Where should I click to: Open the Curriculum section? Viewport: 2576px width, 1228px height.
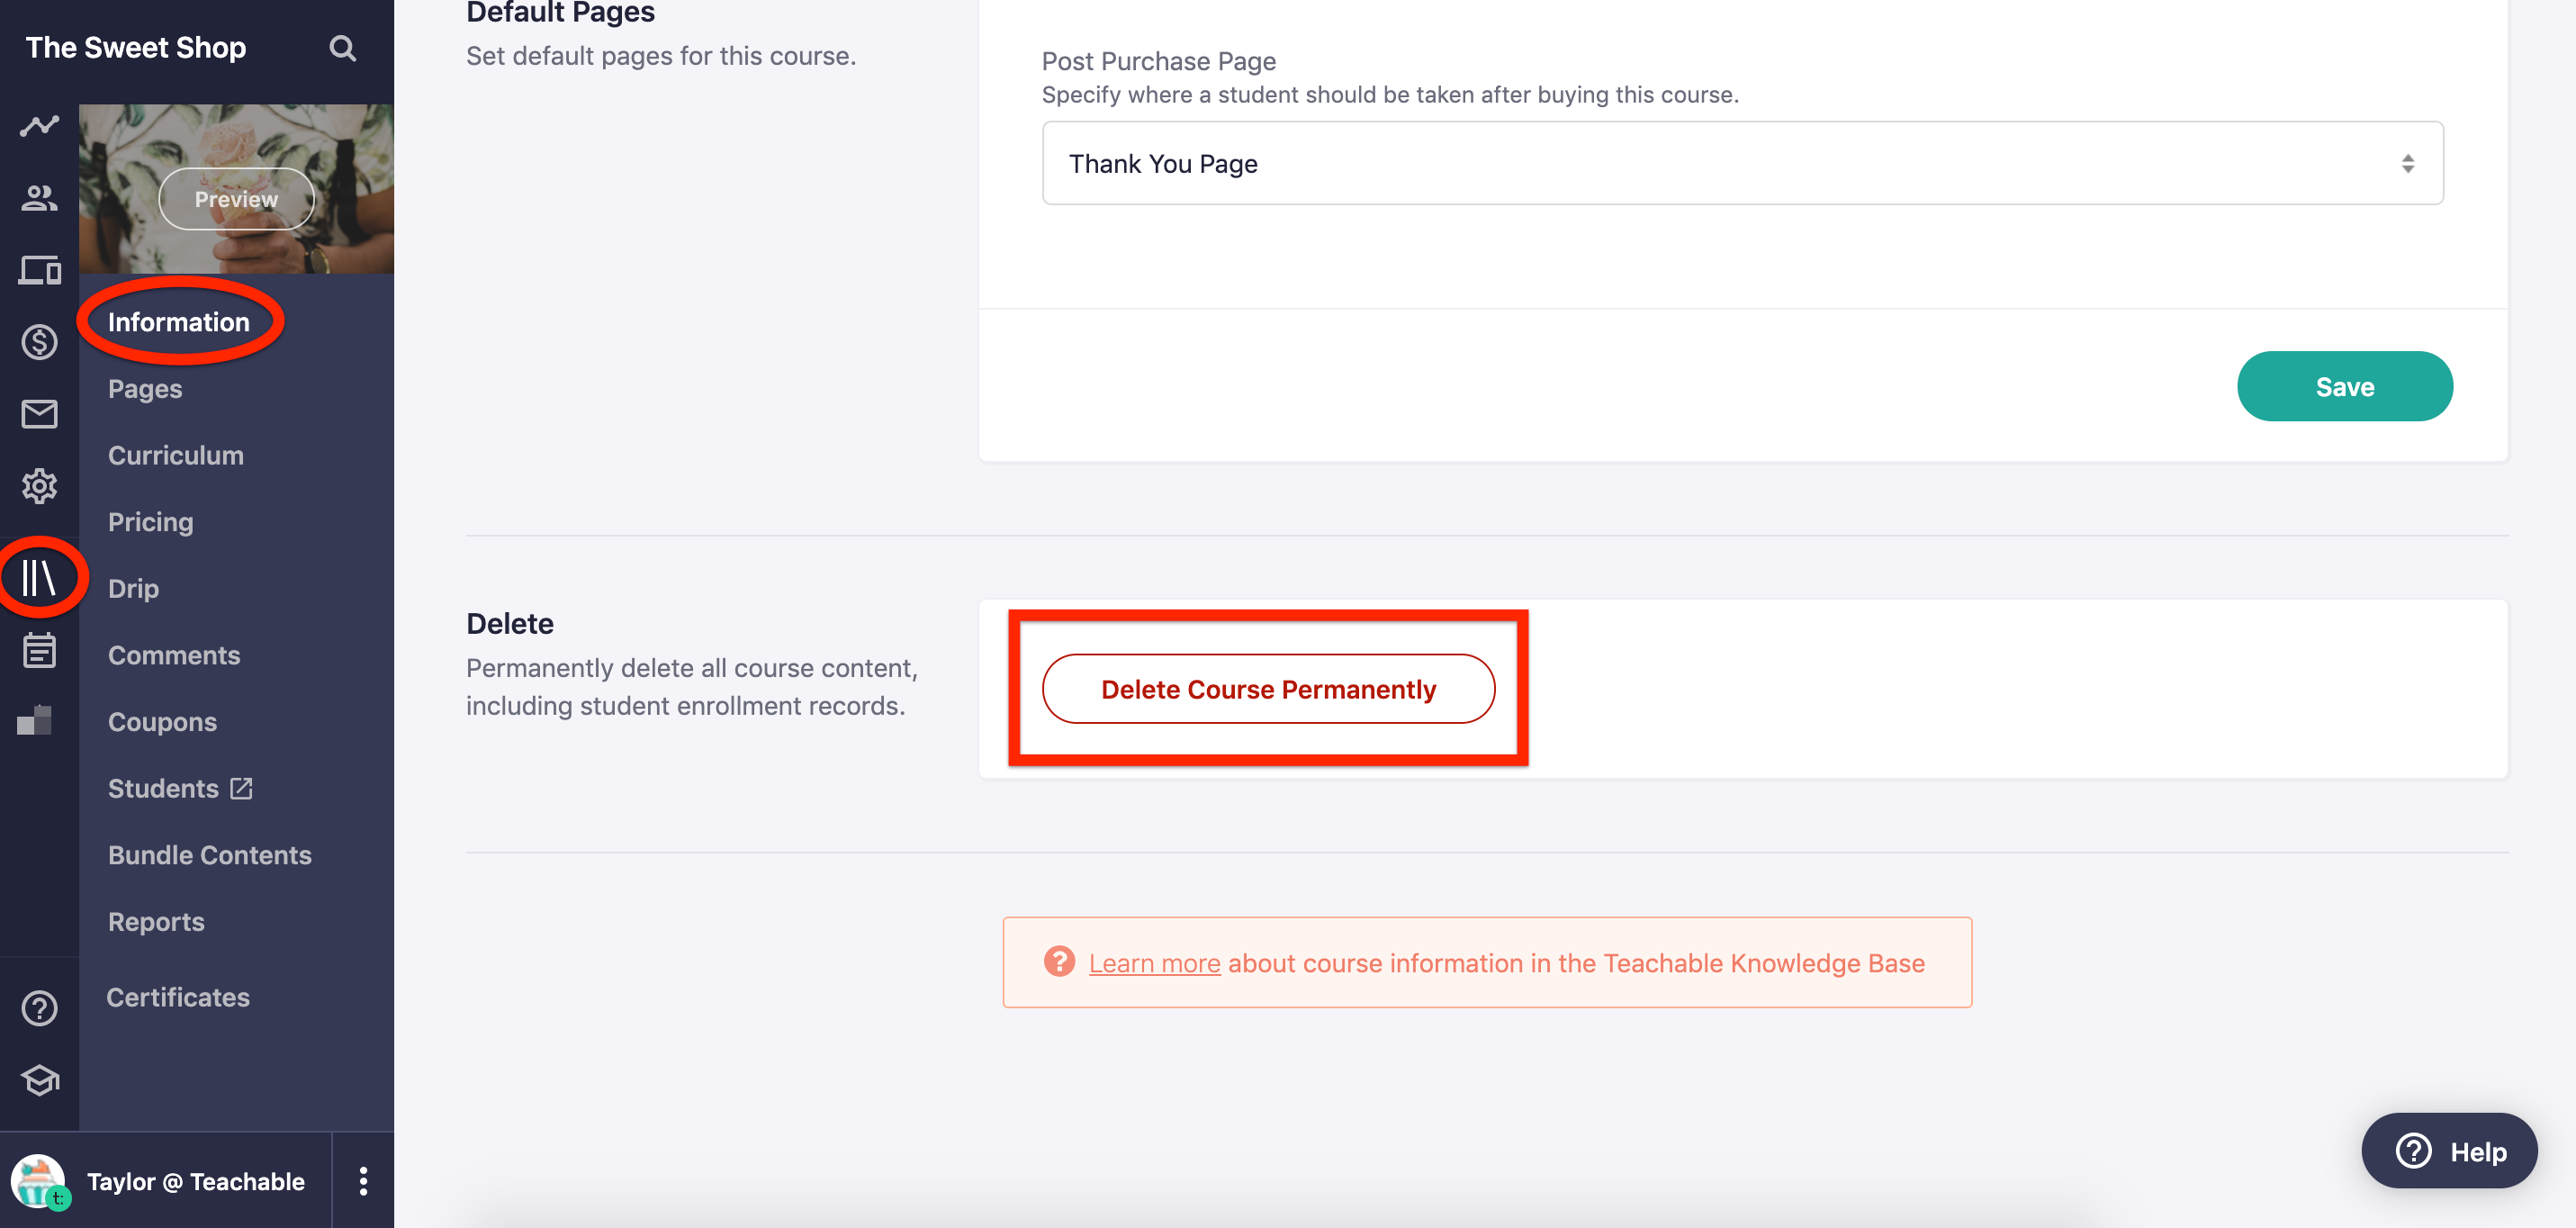point(176,455)
